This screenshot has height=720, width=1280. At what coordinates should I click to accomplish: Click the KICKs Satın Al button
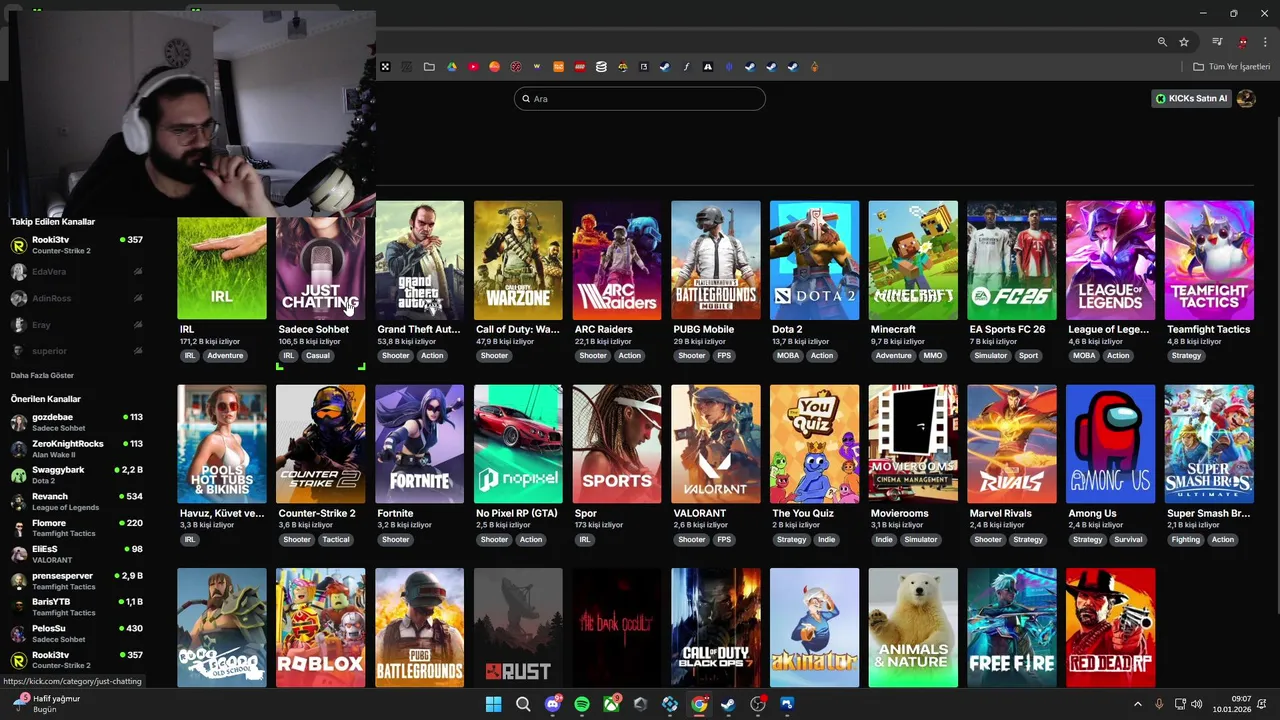[x=1191, y=98]
